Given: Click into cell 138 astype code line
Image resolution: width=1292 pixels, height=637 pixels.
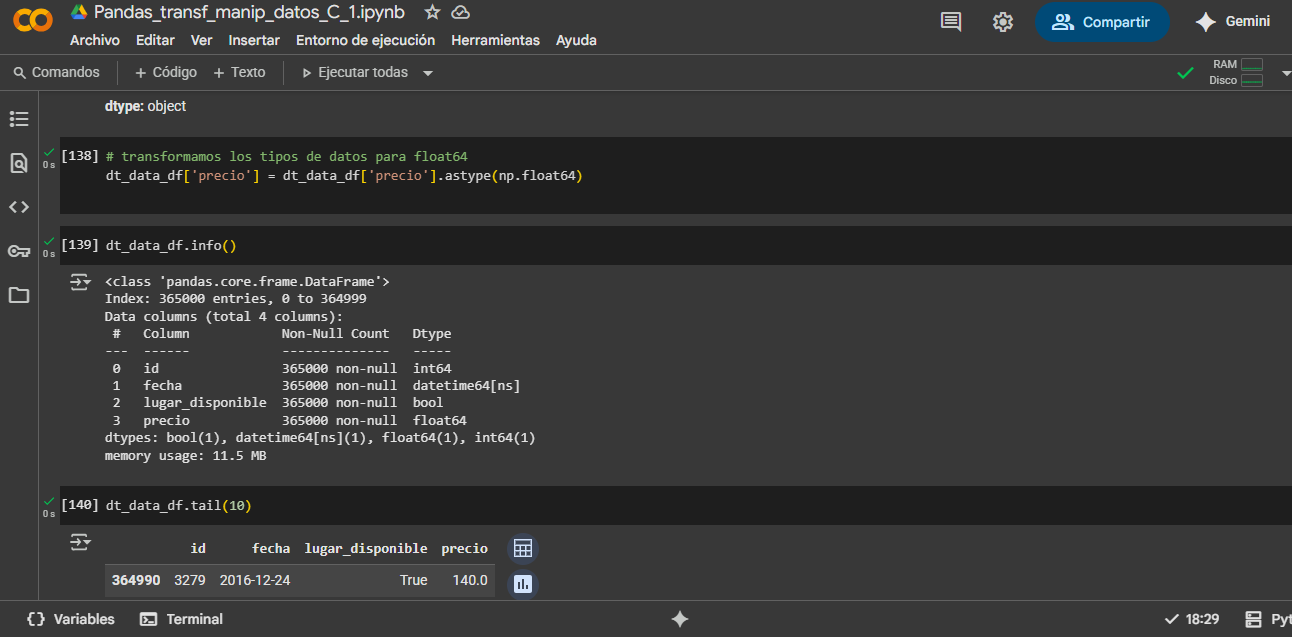Looking at the screenshot, I should tap(344, 176).
